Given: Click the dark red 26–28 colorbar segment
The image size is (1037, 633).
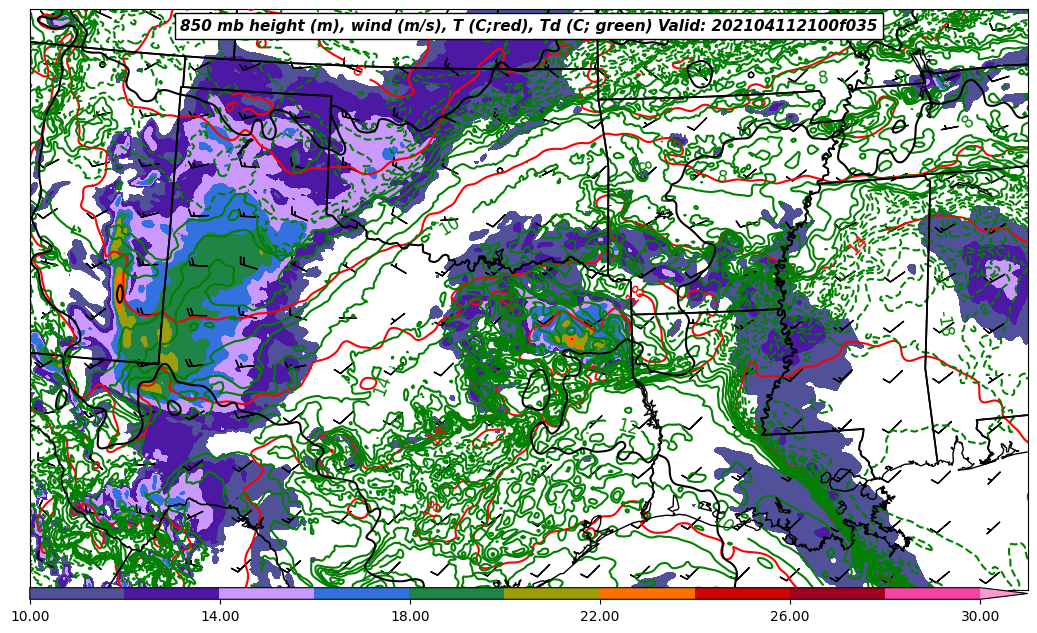Looking at the screenshot, I should [x=837, y=593].
